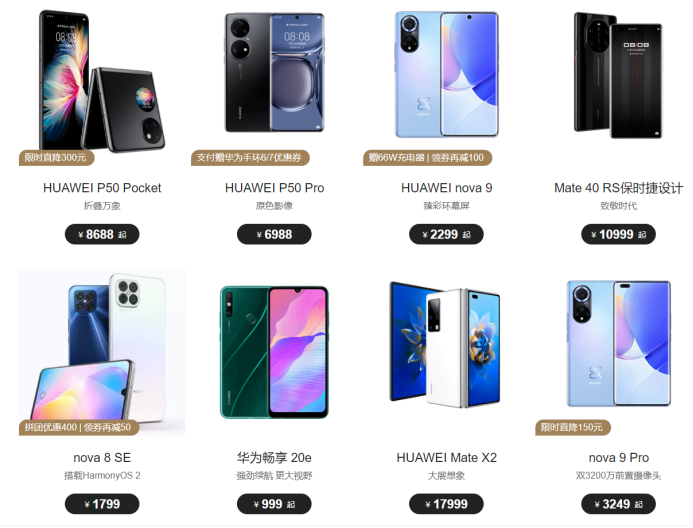Click the ¥1799 price button
The height and width of the screenshot is (528, 693).
[x=102, y=504]
